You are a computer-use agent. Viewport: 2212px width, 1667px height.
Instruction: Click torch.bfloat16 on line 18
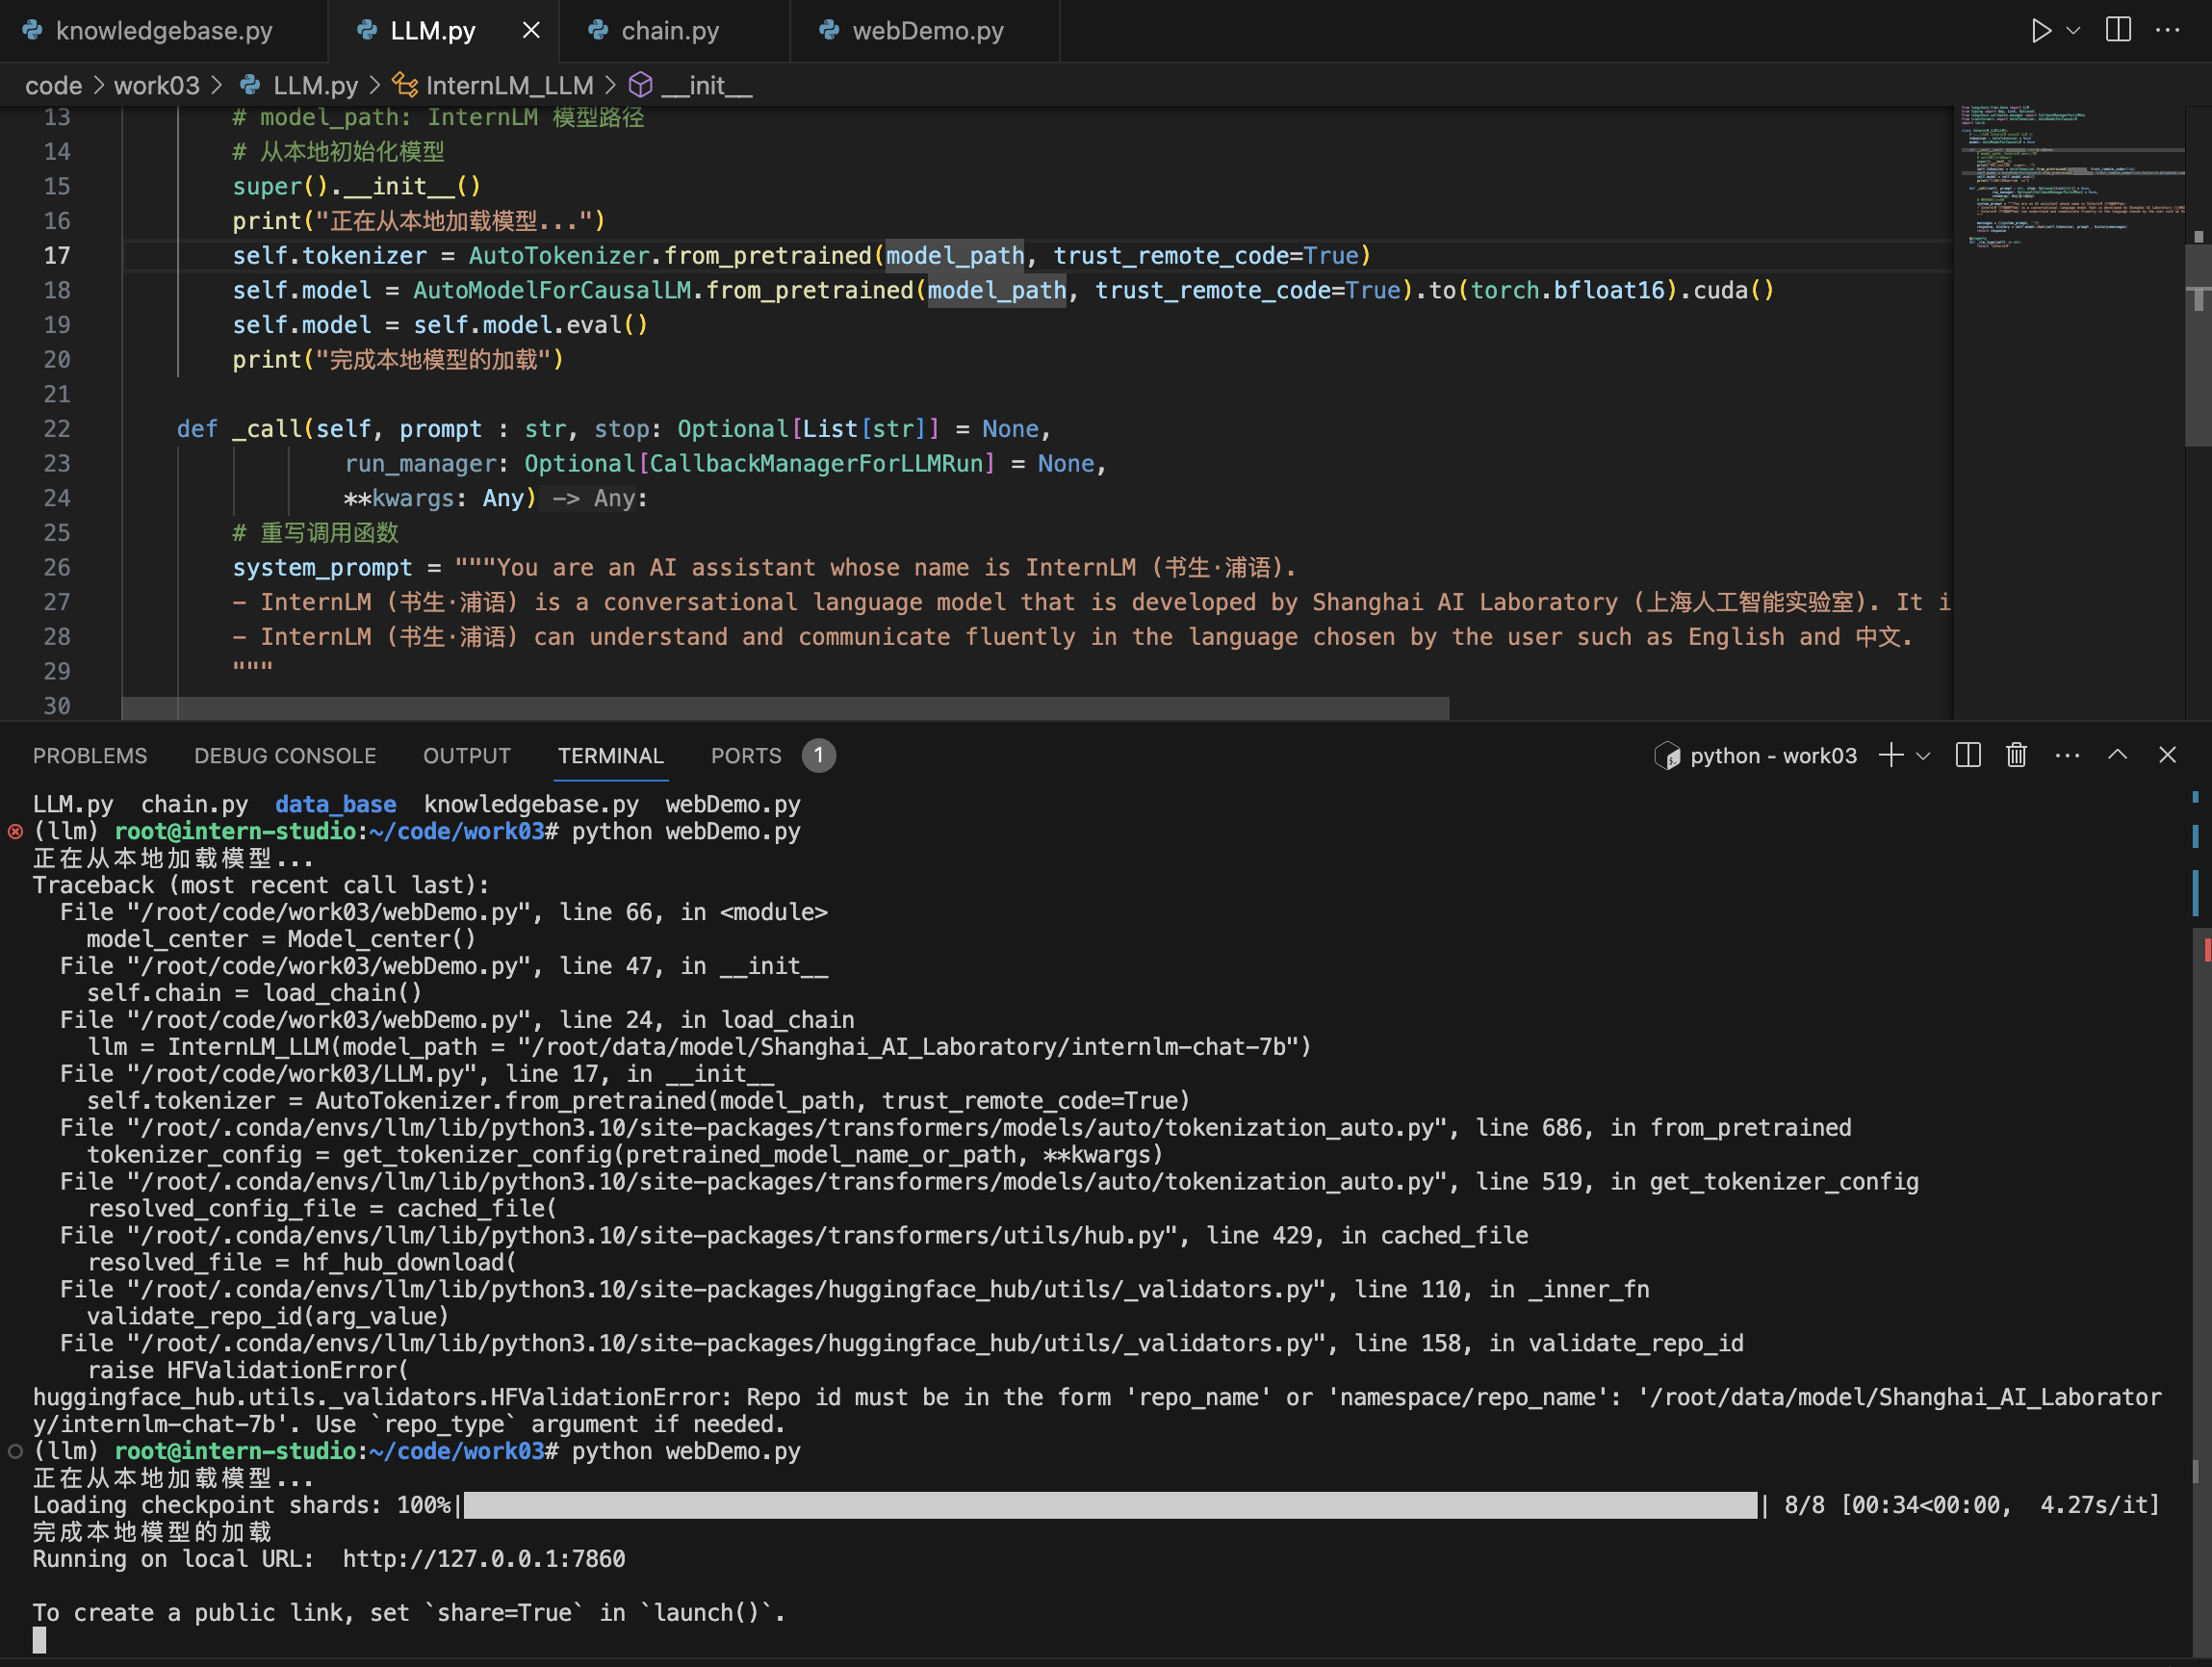click(1567, 290)
